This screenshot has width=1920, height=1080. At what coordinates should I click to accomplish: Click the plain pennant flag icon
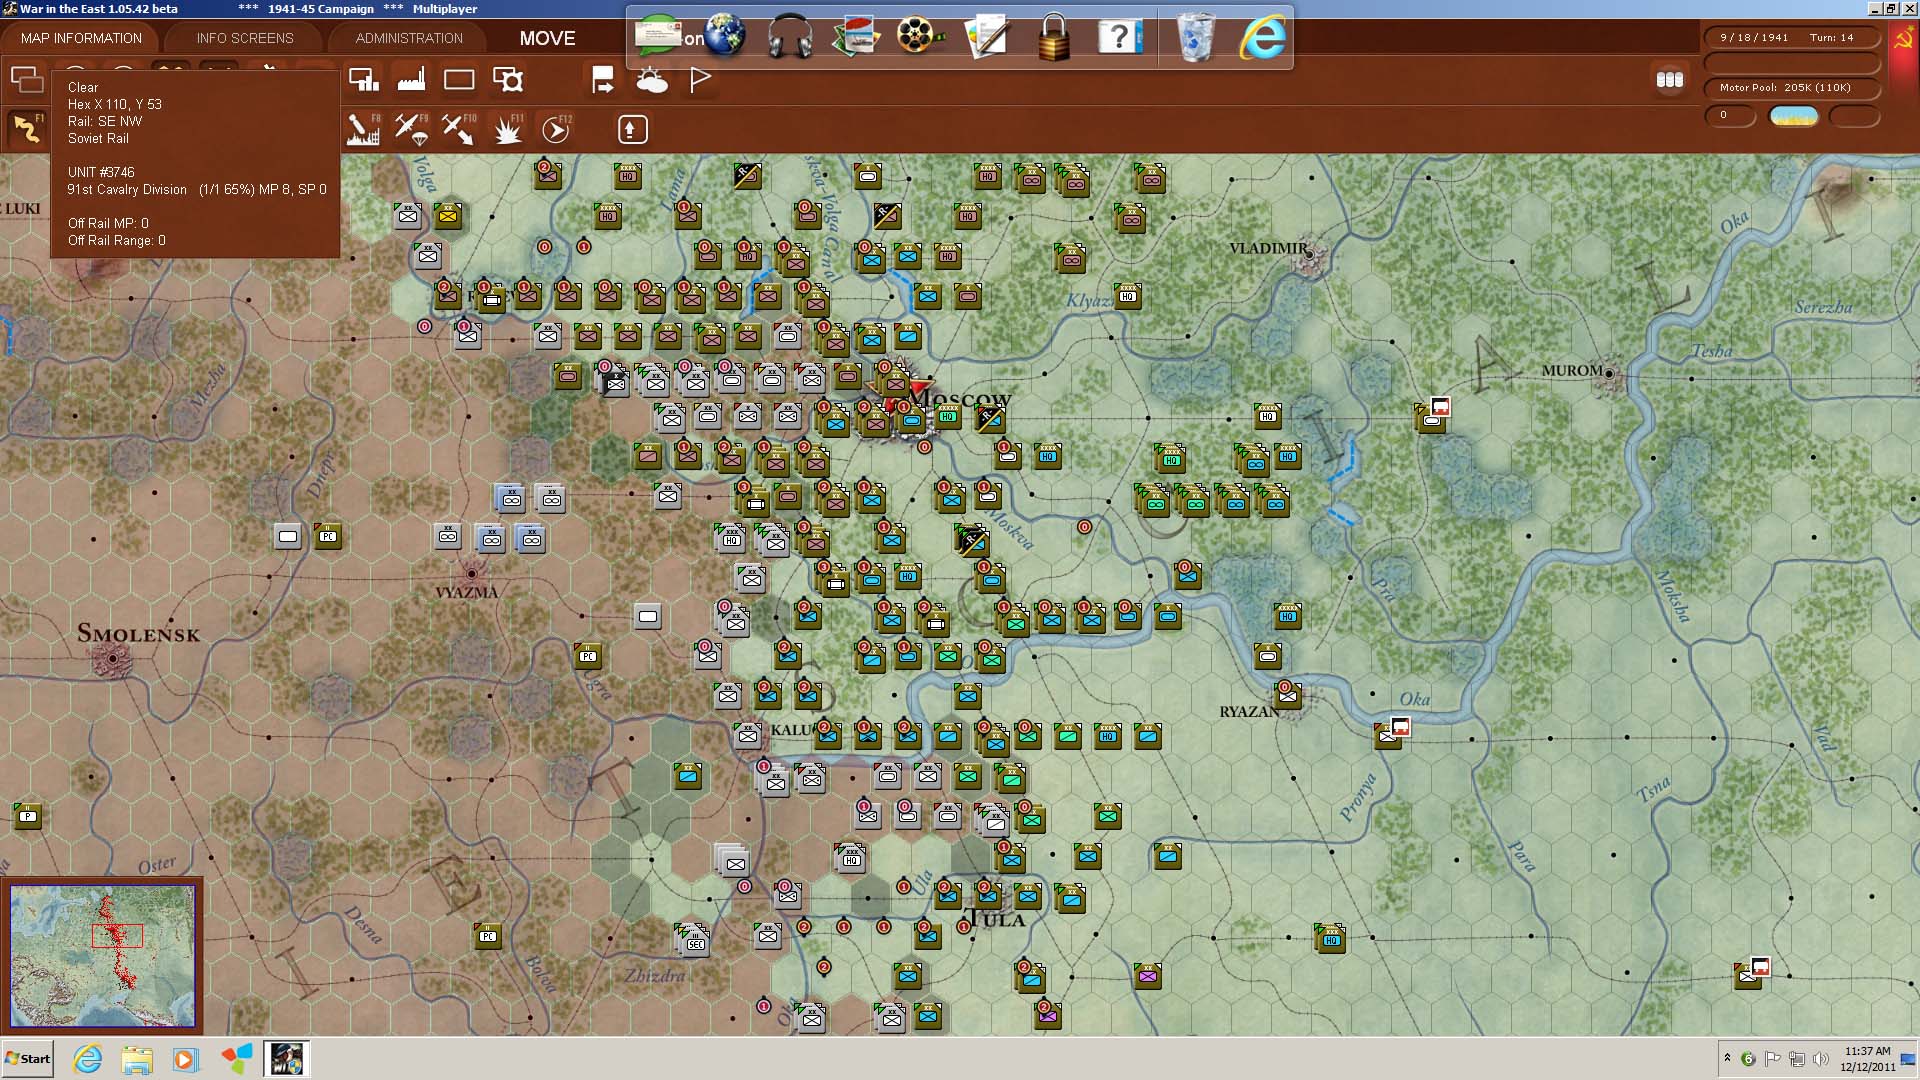700,80
